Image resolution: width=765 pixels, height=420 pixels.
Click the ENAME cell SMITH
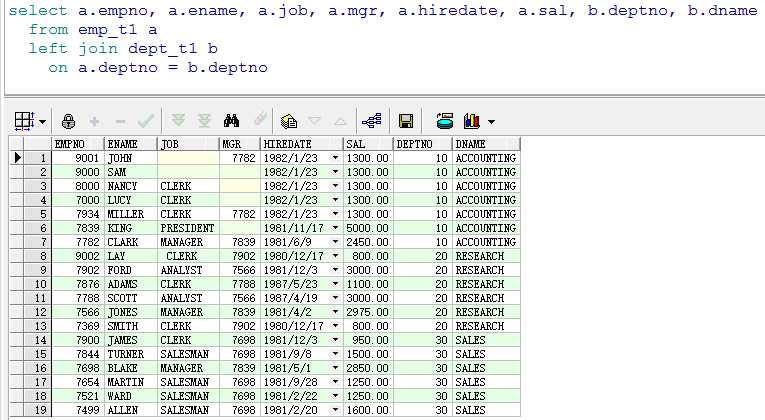(x=131, y=326)
